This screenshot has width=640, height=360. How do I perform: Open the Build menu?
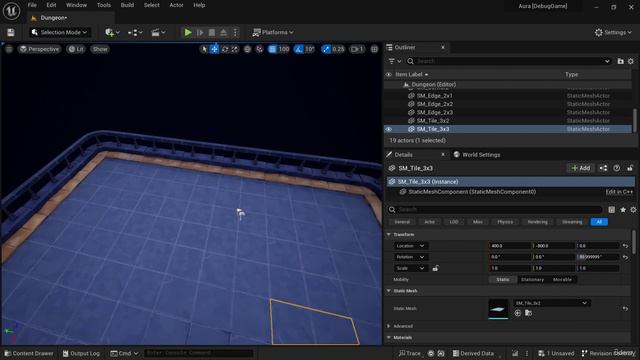[x=127, y=5]
